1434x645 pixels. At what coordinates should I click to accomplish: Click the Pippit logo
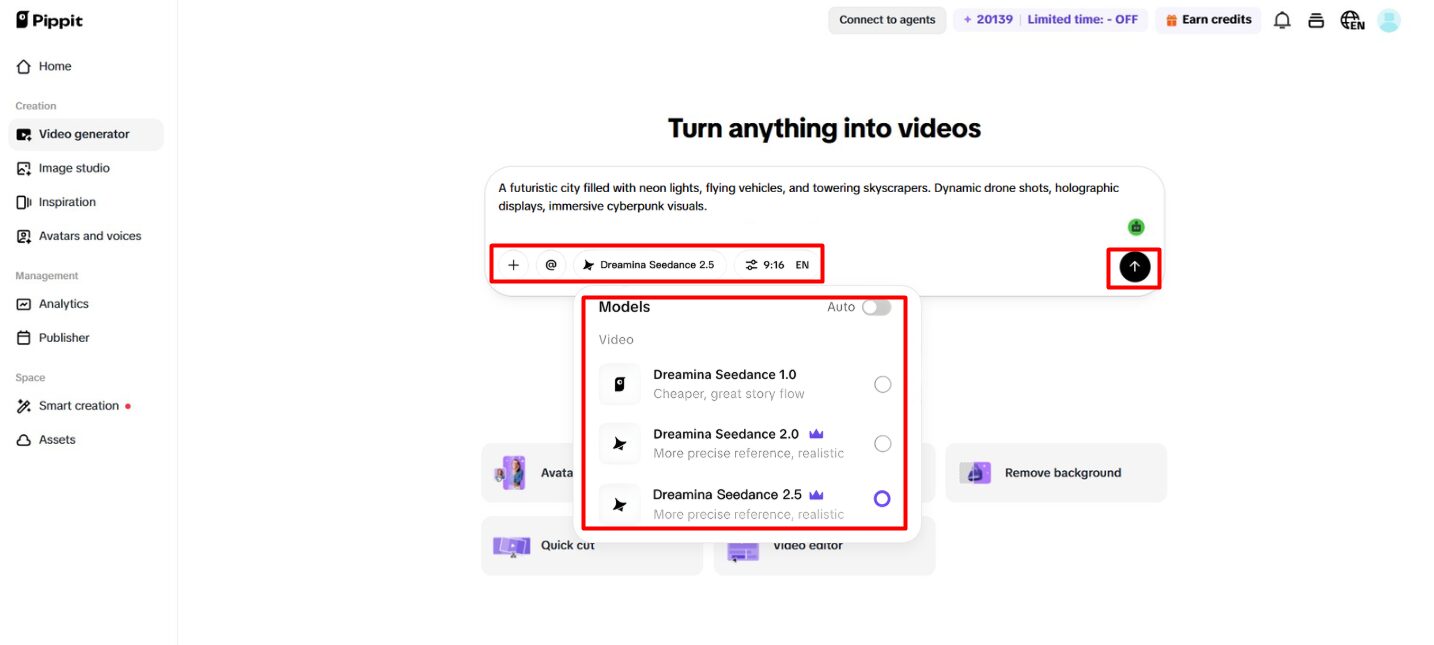(50, 20)
